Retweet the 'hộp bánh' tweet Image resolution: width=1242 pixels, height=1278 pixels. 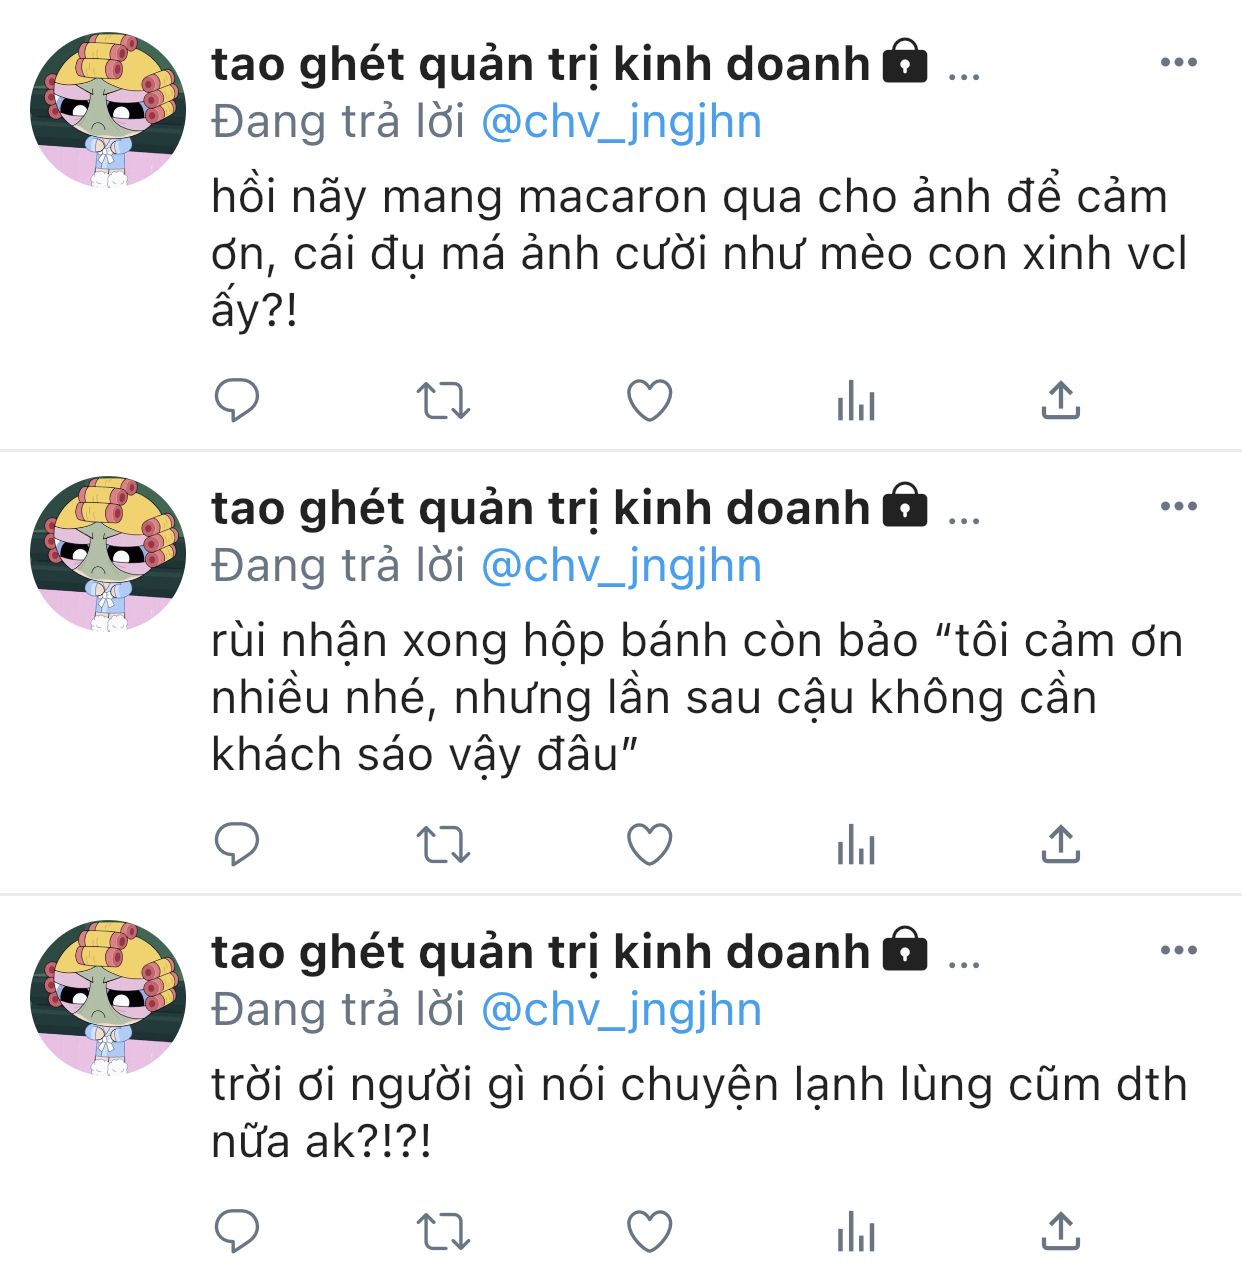point(443,845)
